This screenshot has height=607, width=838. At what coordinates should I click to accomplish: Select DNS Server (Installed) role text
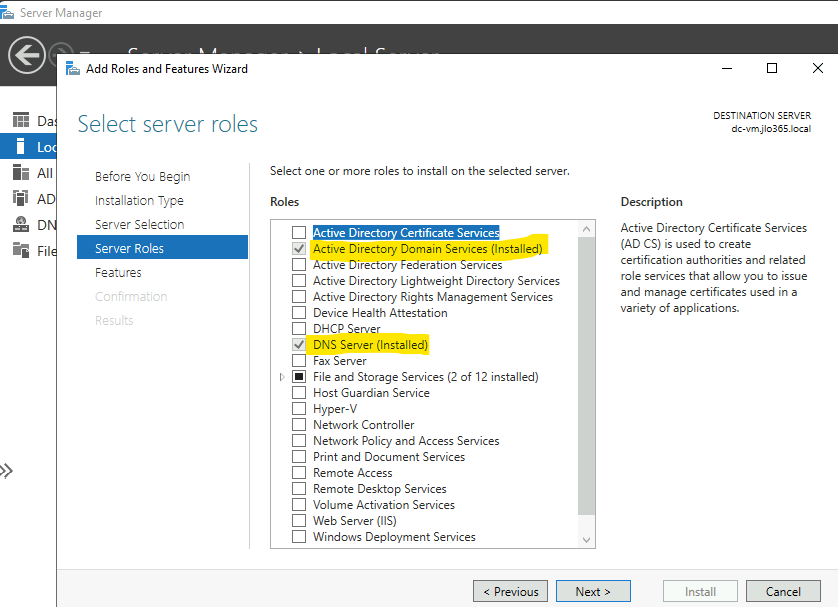click(370, 345)
